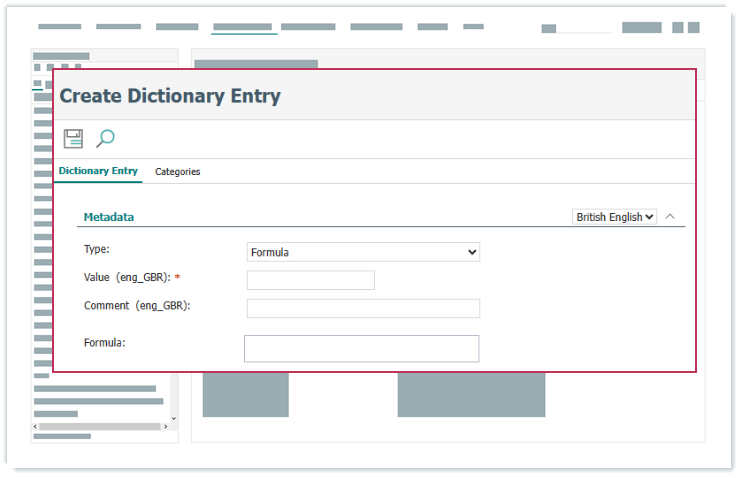Click into the Formula text box

pyautogui.click(x=361, y=348)
